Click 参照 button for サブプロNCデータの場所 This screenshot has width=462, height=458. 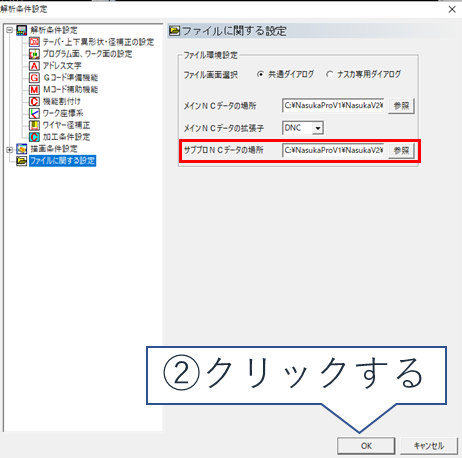401,150
